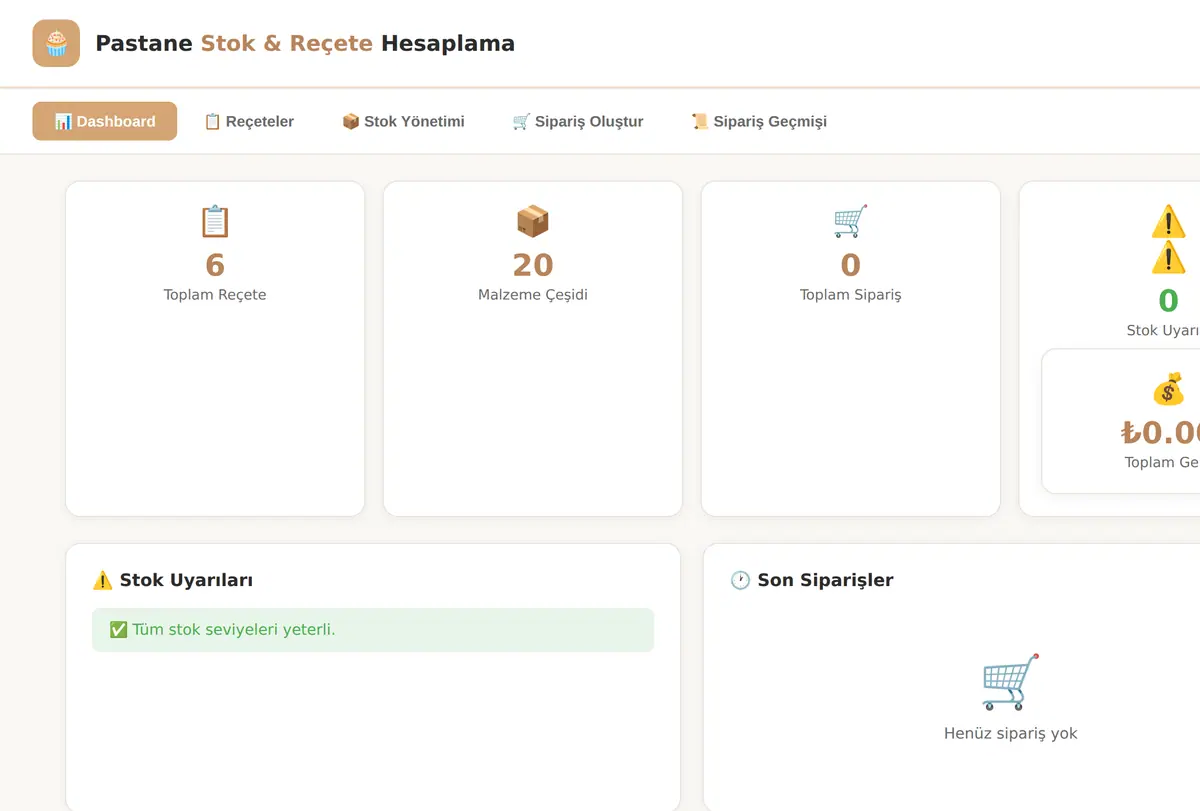Click the Toplam Sipariş label
This screenshot has height=811, width=1200.
click(x=851, y=295)
